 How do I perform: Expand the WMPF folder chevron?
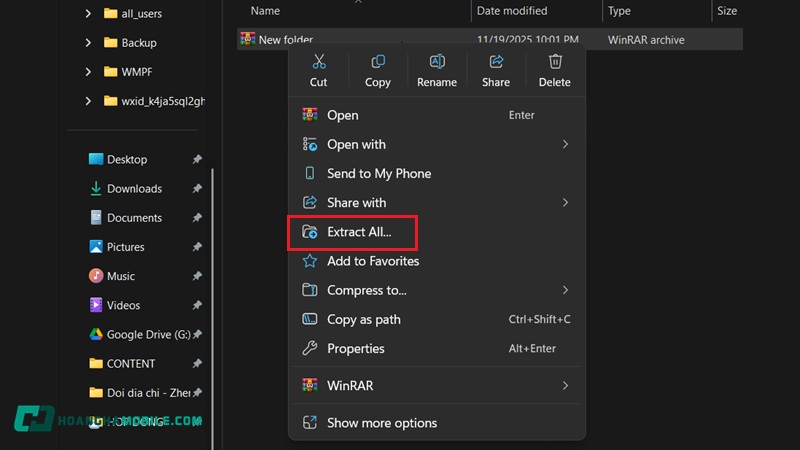pos(88,72)
